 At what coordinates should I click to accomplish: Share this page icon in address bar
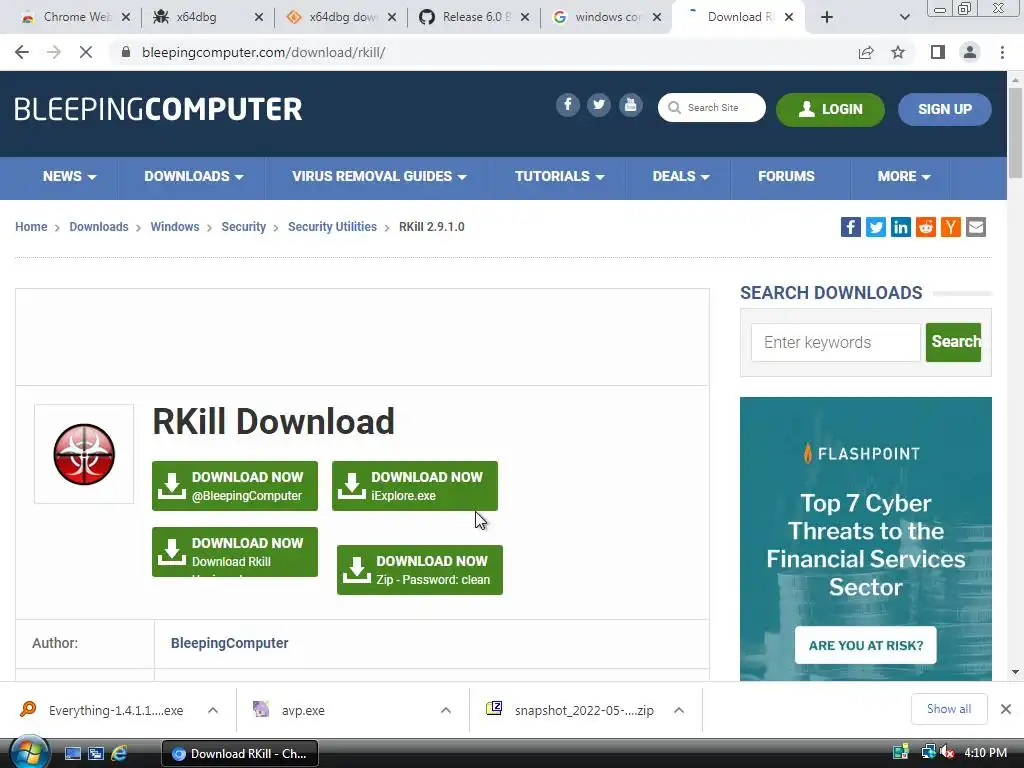(x=866, y=52)
